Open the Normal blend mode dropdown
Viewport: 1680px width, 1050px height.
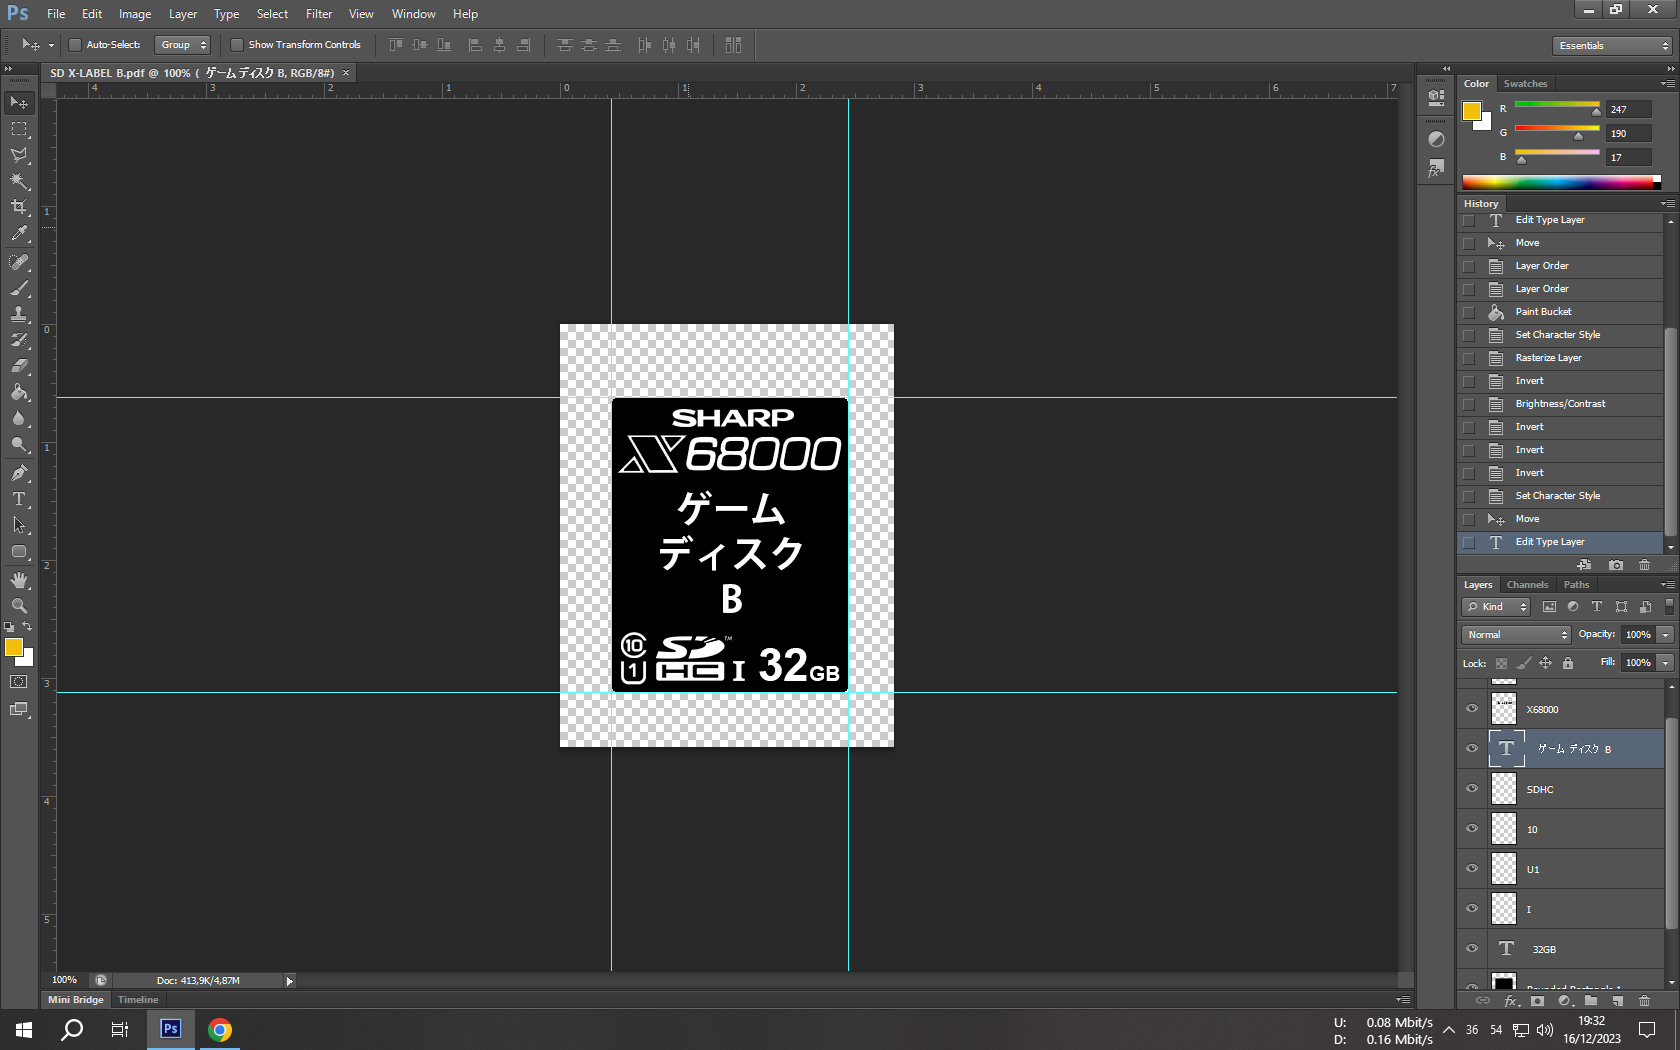pyautogui.click(x=1516, y=635)
